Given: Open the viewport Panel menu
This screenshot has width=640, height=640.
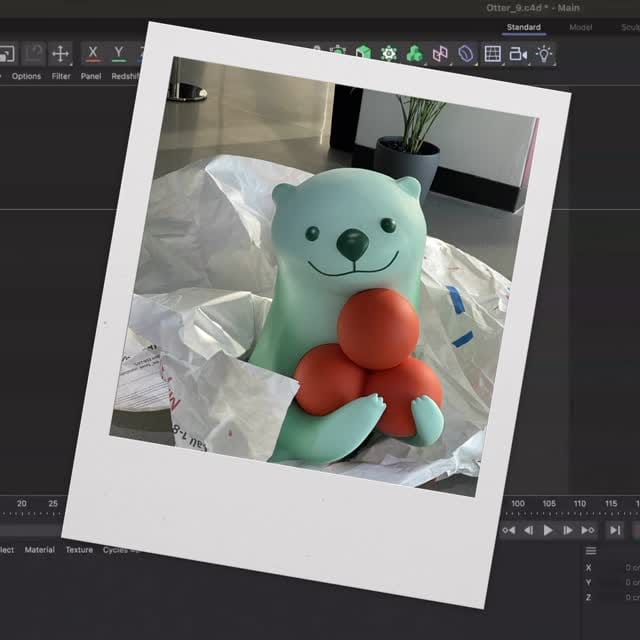Looking at the screenshot, I should click(x=91, y=76).
